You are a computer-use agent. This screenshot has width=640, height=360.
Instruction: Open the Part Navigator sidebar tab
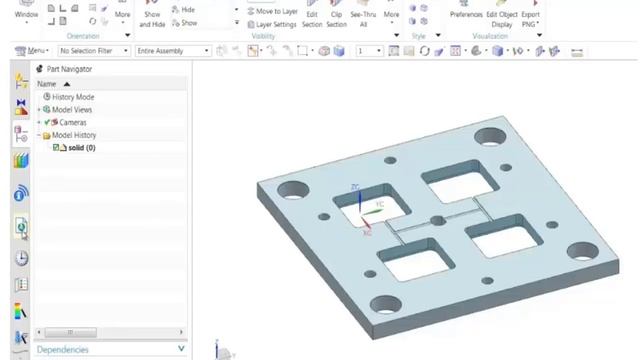coord(21,134)
